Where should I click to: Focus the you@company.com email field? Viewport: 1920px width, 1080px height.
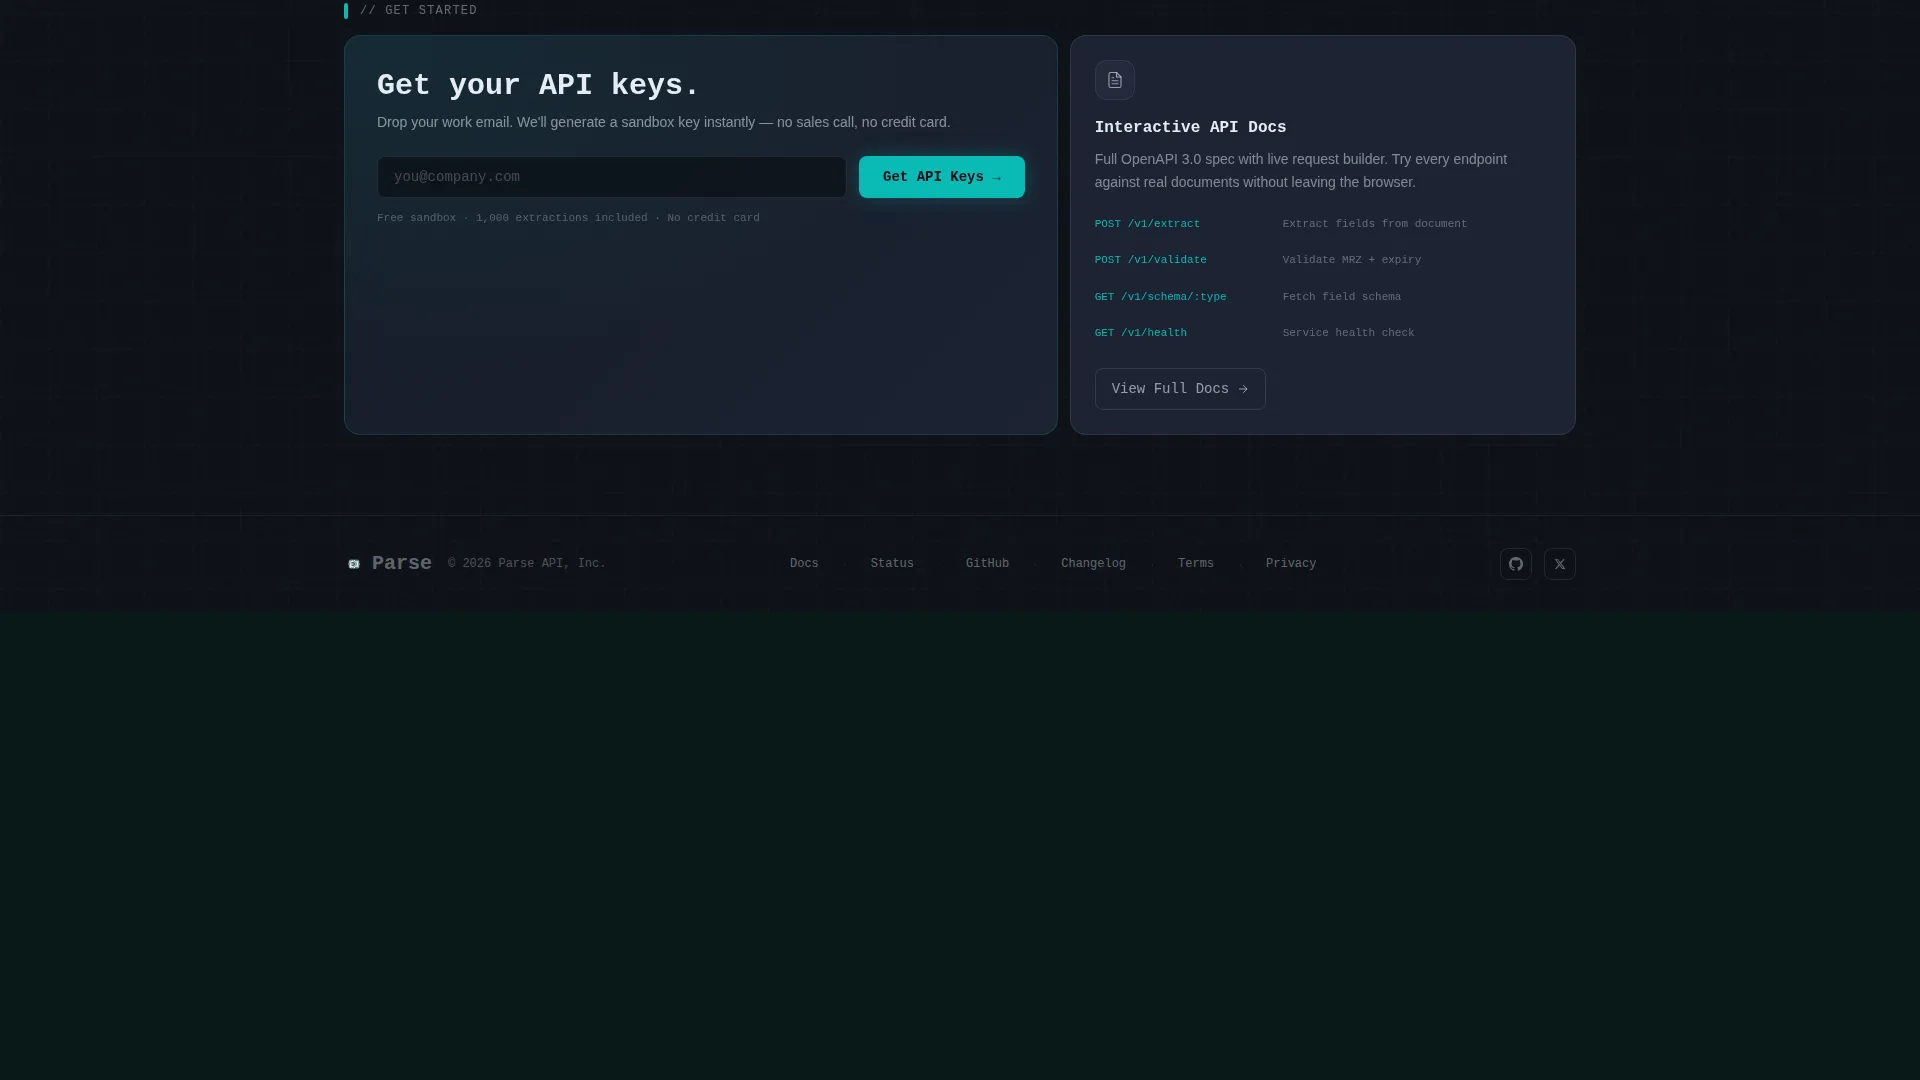(611, 177)
